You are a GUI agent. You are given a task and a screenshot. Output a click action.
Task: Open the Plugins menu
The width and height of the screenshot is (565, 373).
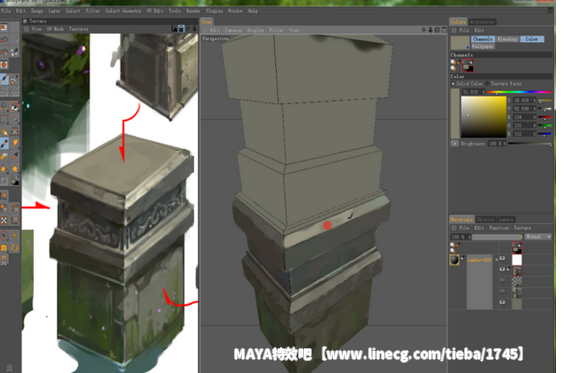[x=214, y=11]
